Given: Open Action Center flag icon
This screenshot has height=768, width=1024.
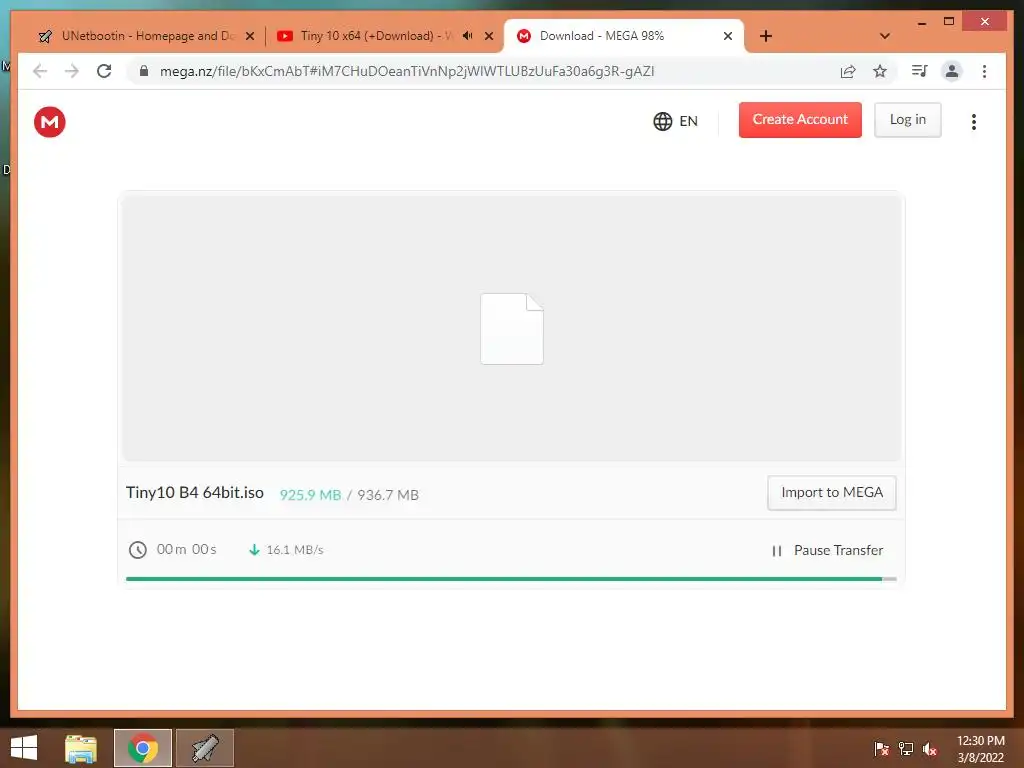Looking at the screenshot, I should pos(881,749).
